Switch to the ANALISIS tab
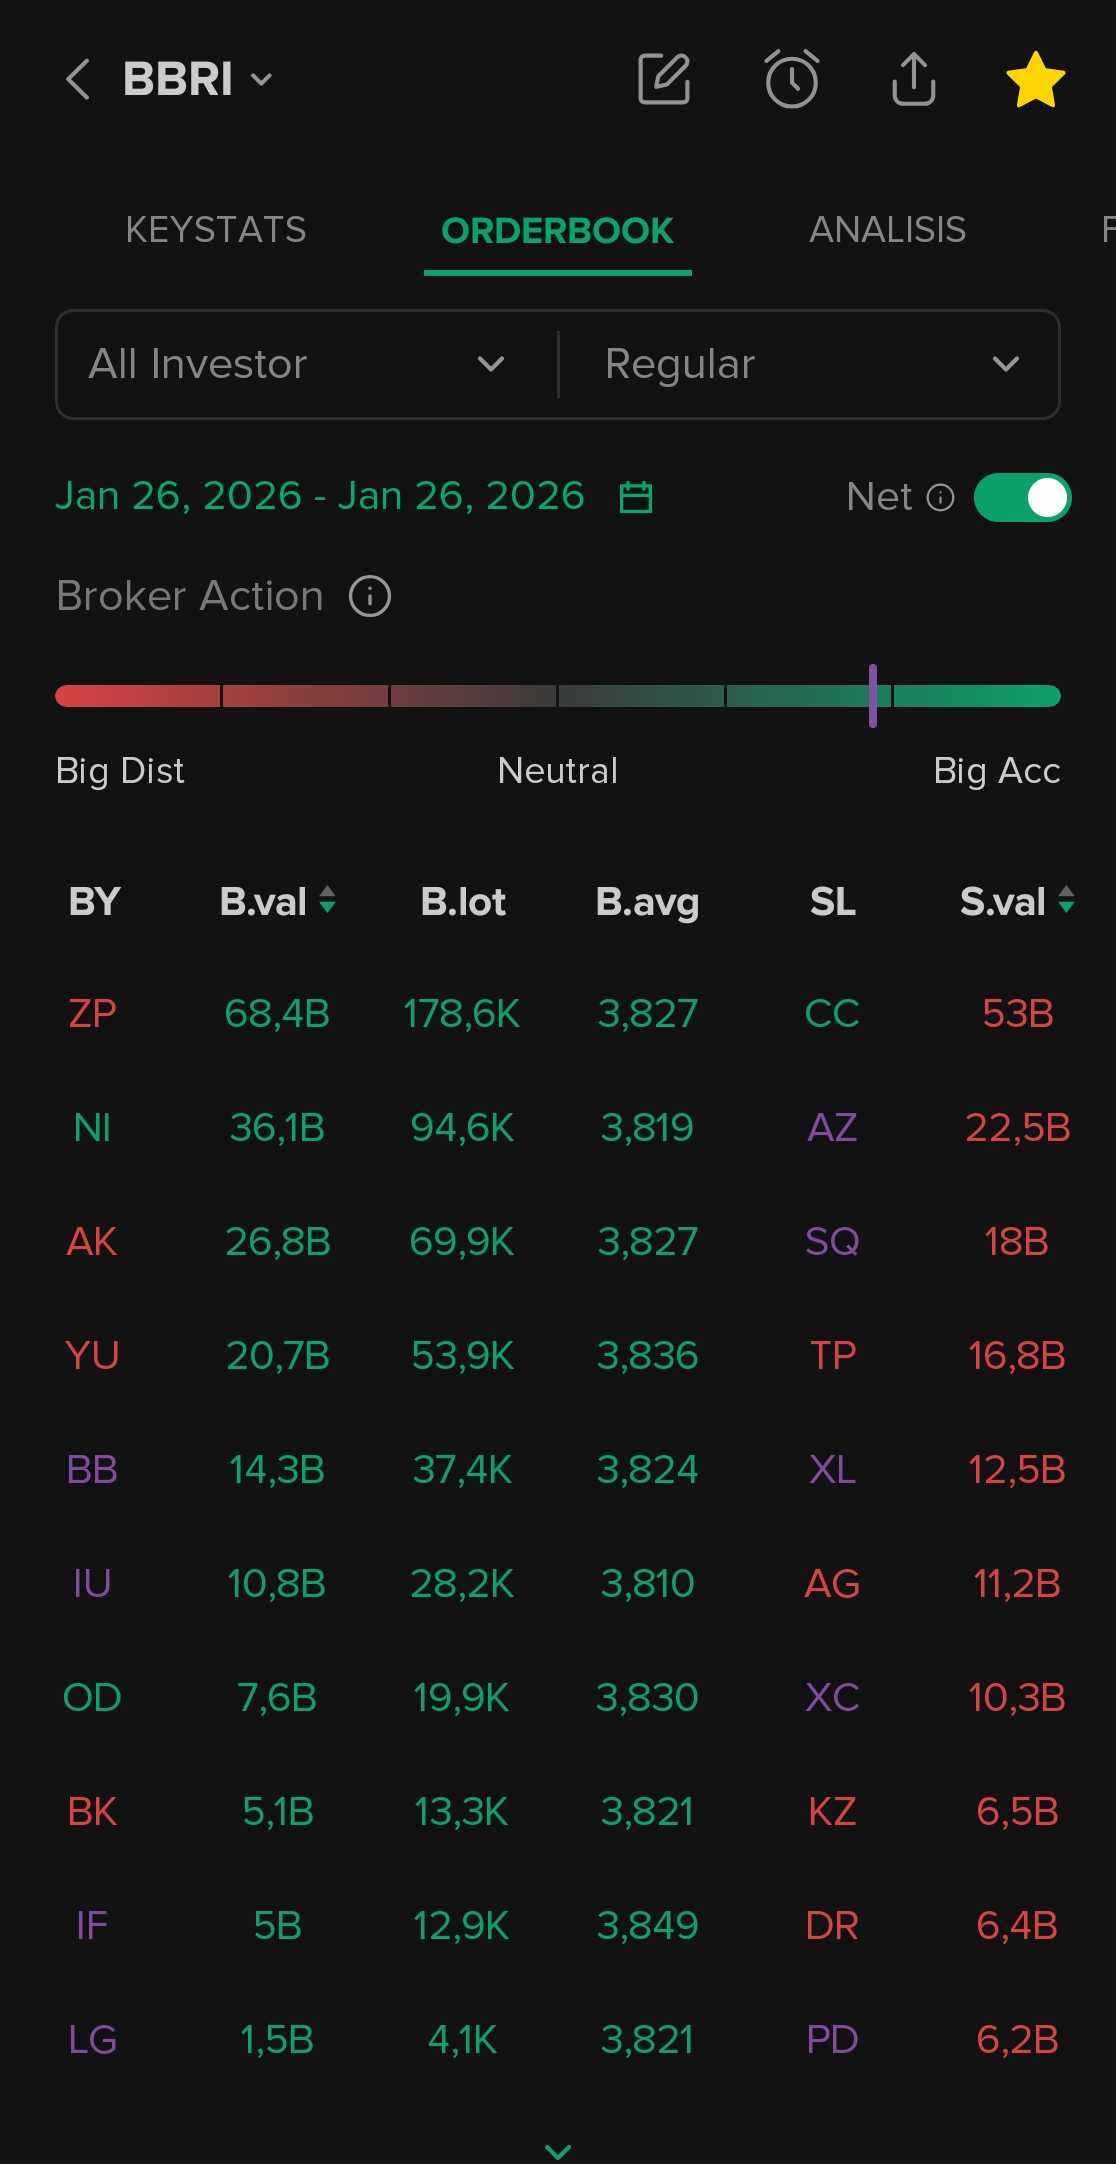The width and height of the screenshot is (1116, 2164). pos(887,230)
